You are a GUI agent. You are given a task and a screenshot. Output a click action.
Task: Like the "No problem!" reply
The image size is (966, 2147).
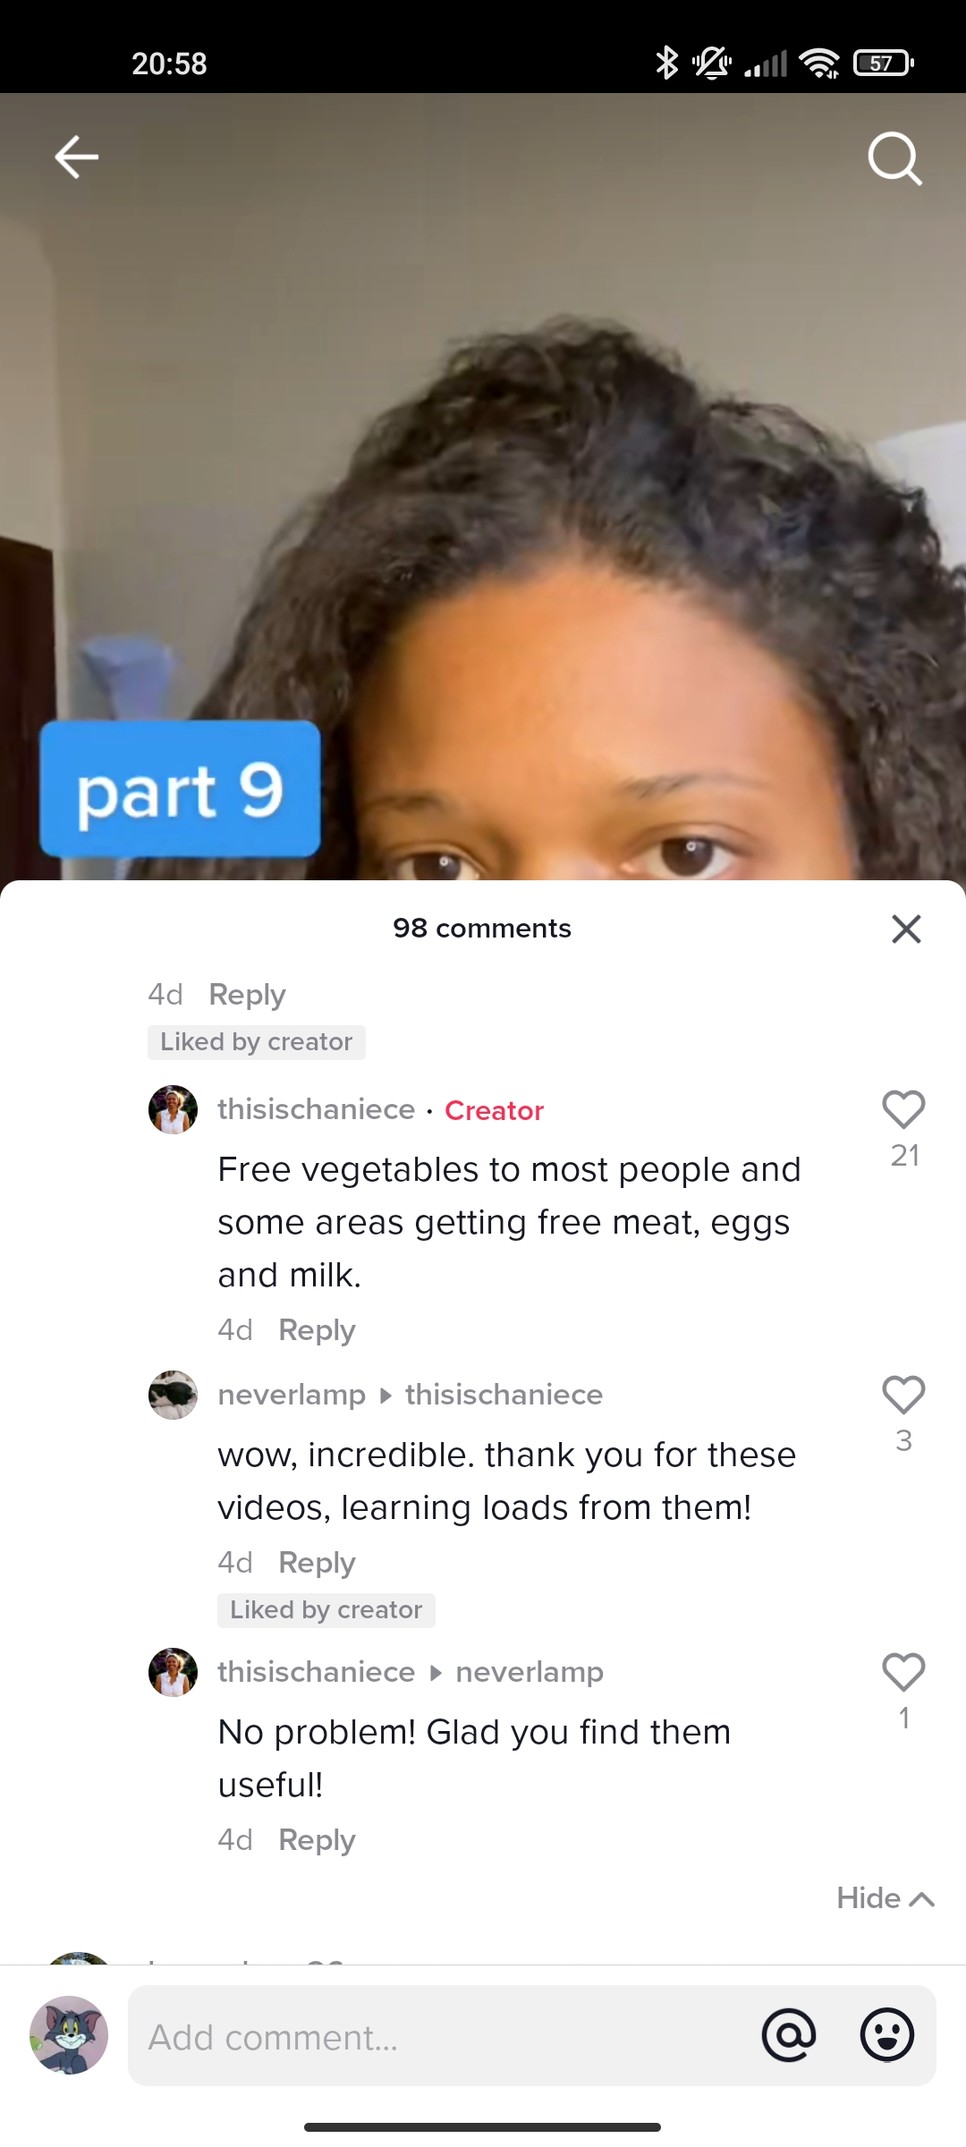(x=904, y=1672)
